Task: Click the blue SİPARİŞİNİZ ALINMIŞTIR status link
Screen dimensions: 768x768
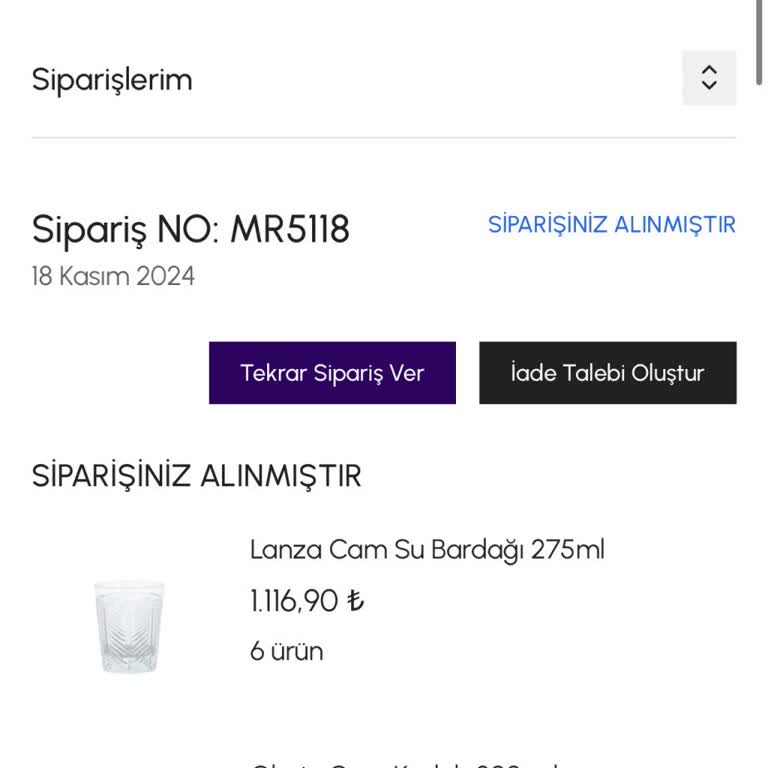Action: [x=611, y=225]
